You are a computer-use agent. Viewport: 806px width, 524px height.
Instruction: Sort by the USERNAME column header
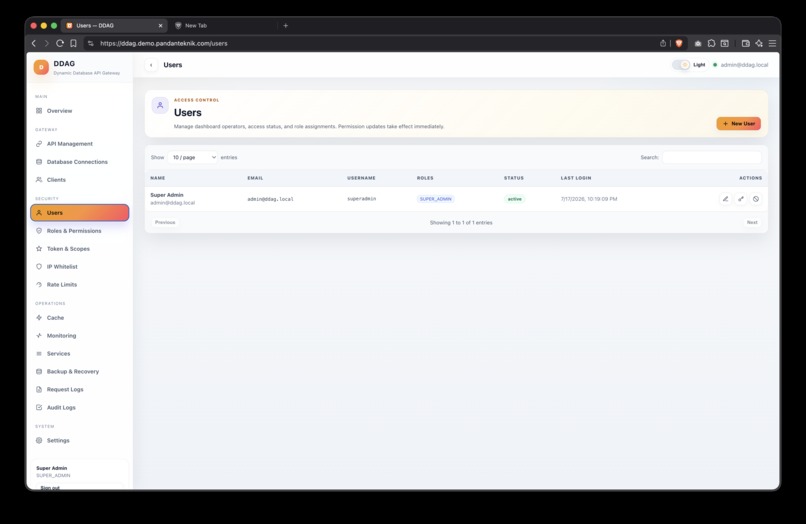[361, 178]
